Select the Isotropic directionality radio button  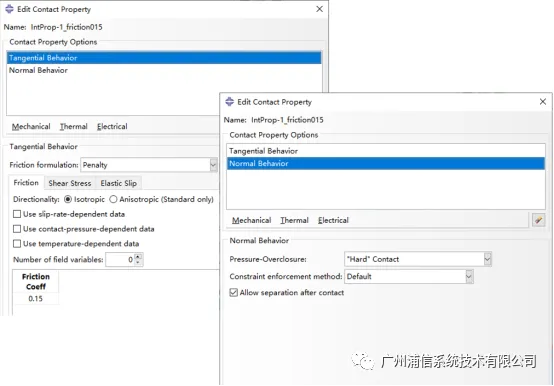point(67,199)
